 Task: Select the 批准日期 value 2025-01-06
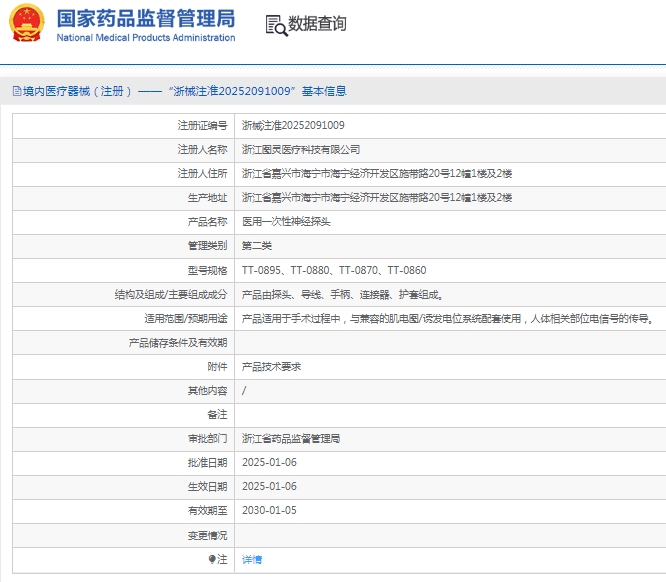coord(269,462)
